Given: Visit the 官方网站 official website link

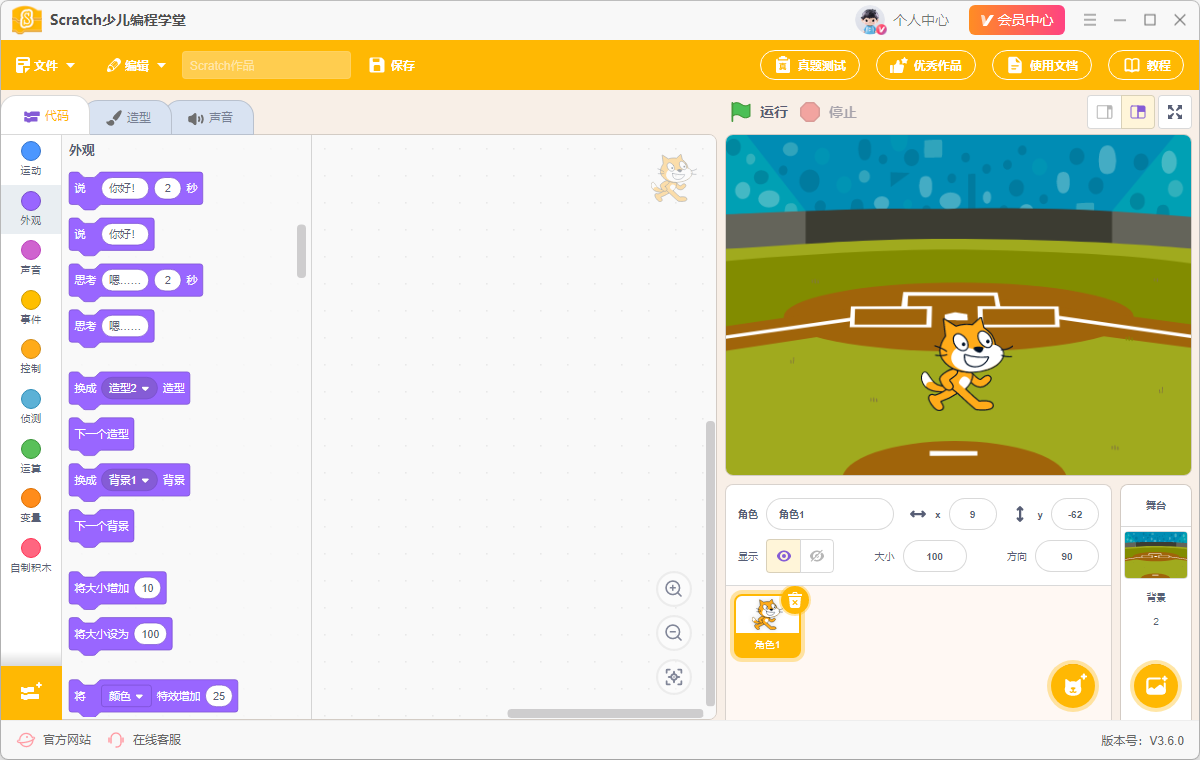Looking at the screenshot, I should pyautogui.click(x=55, y=740).
